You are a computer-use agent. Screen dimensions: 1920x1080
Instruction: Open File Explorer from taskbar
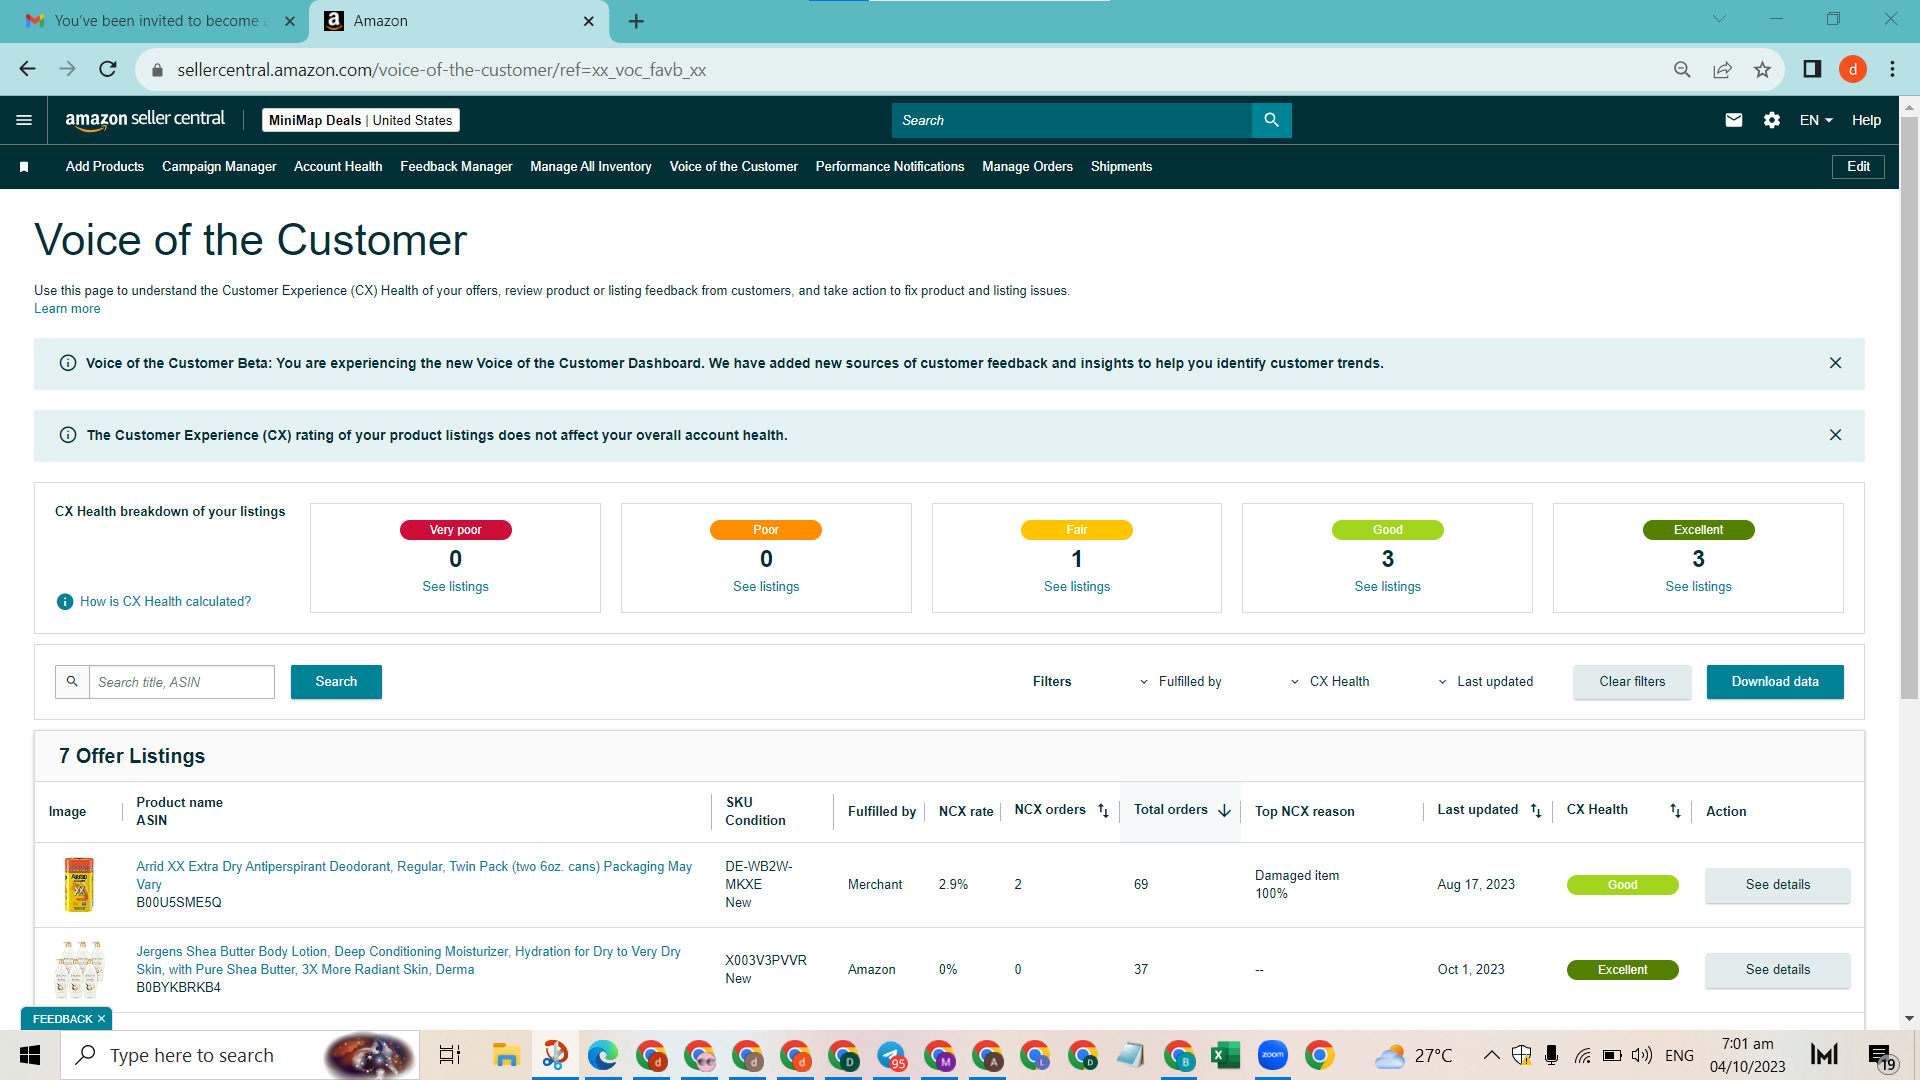tap(506, 1055)
